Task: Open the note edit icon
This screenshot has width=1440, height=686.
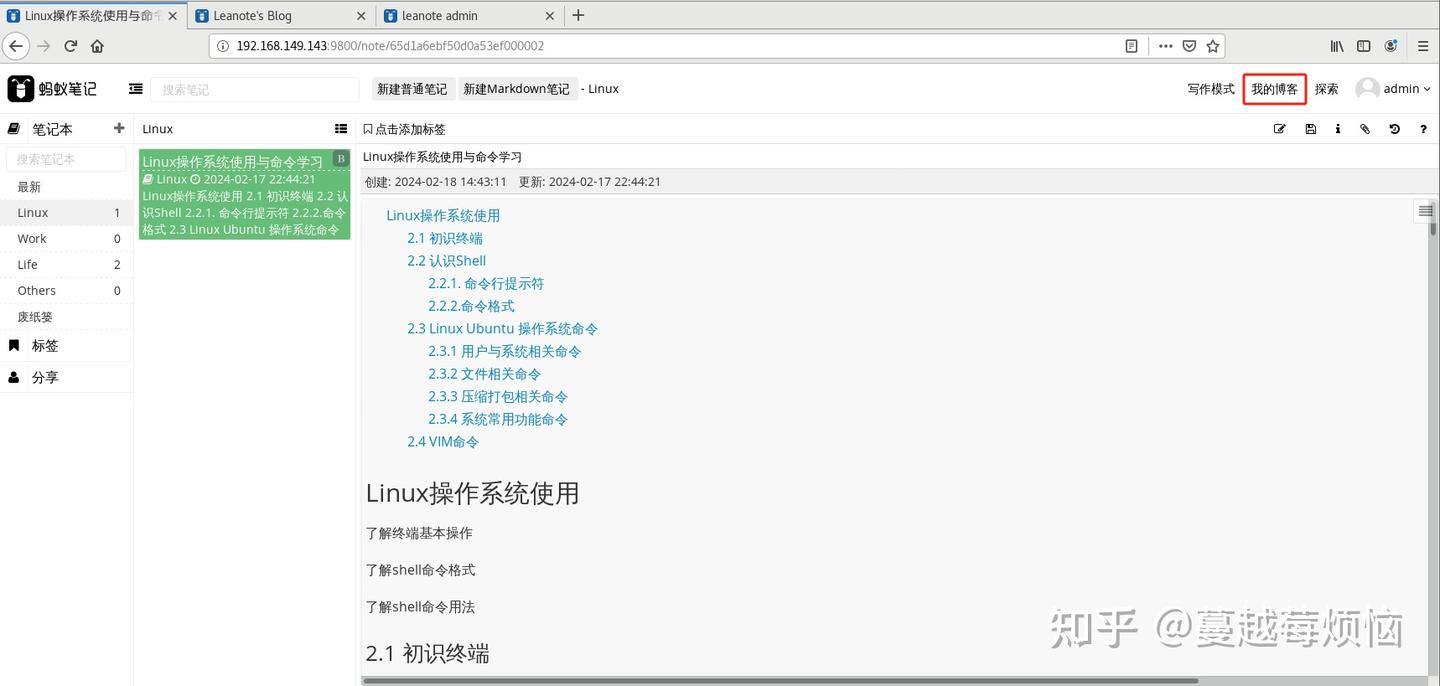Action: 1280,128
